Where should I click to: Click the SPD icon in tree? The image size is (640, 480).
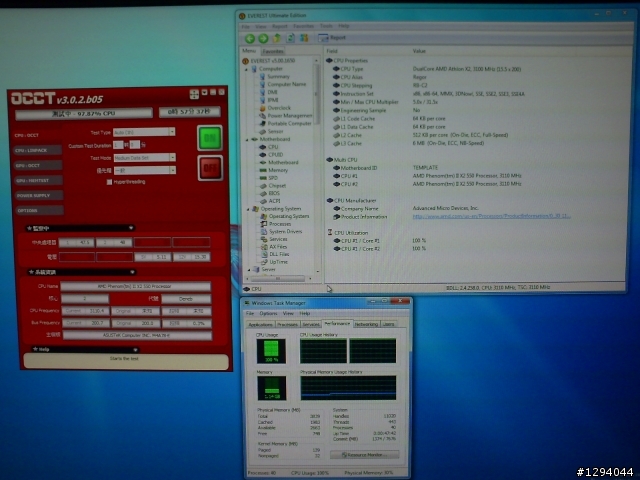click(262, 178)
